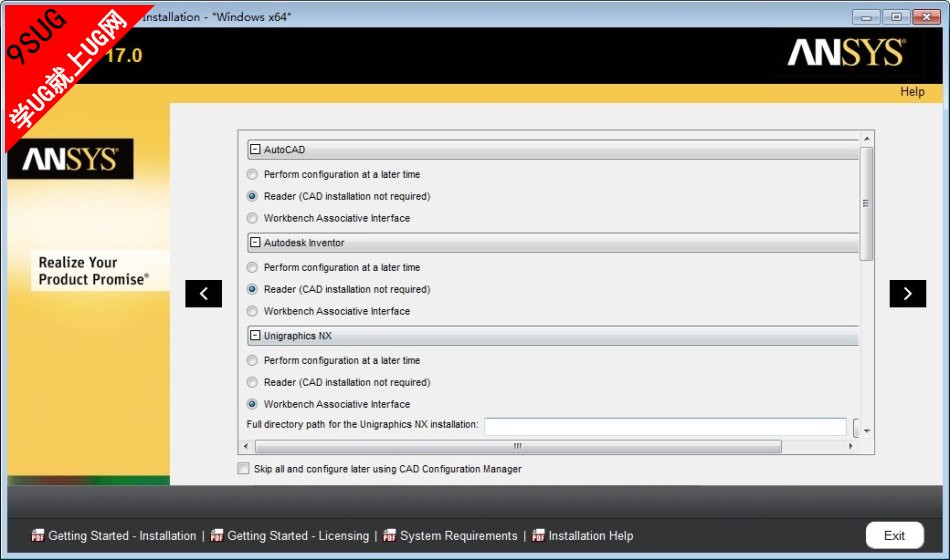Select Autodesk Inventor Workbench Associative Interface

[252, 311]
